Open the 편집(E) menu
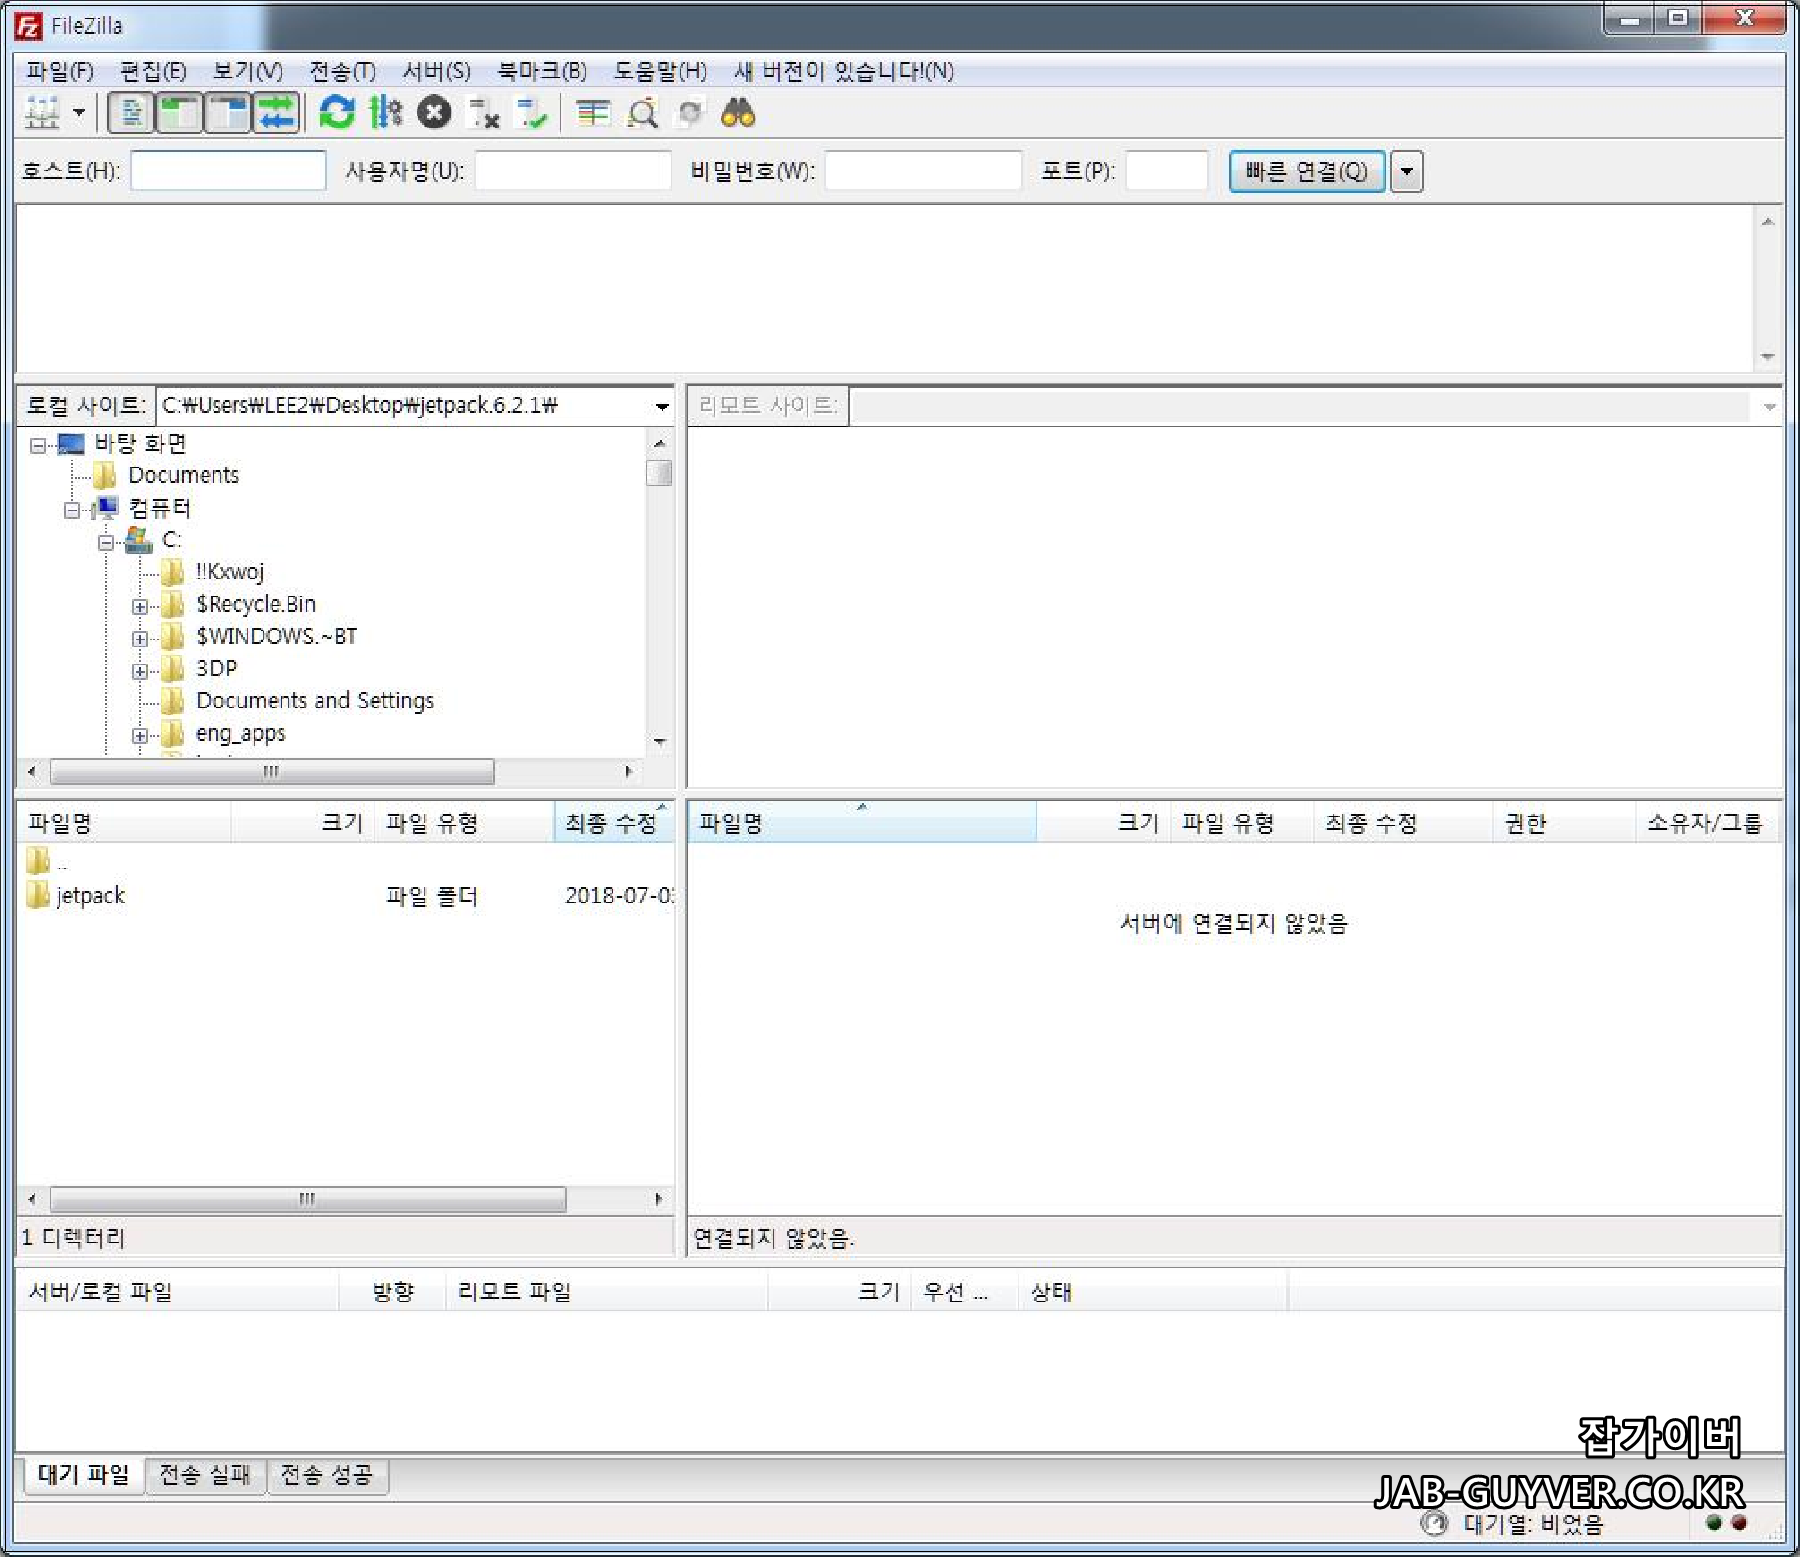Image resolution: width=1800 pixels, height=1557 pixels. click(153, 71)
